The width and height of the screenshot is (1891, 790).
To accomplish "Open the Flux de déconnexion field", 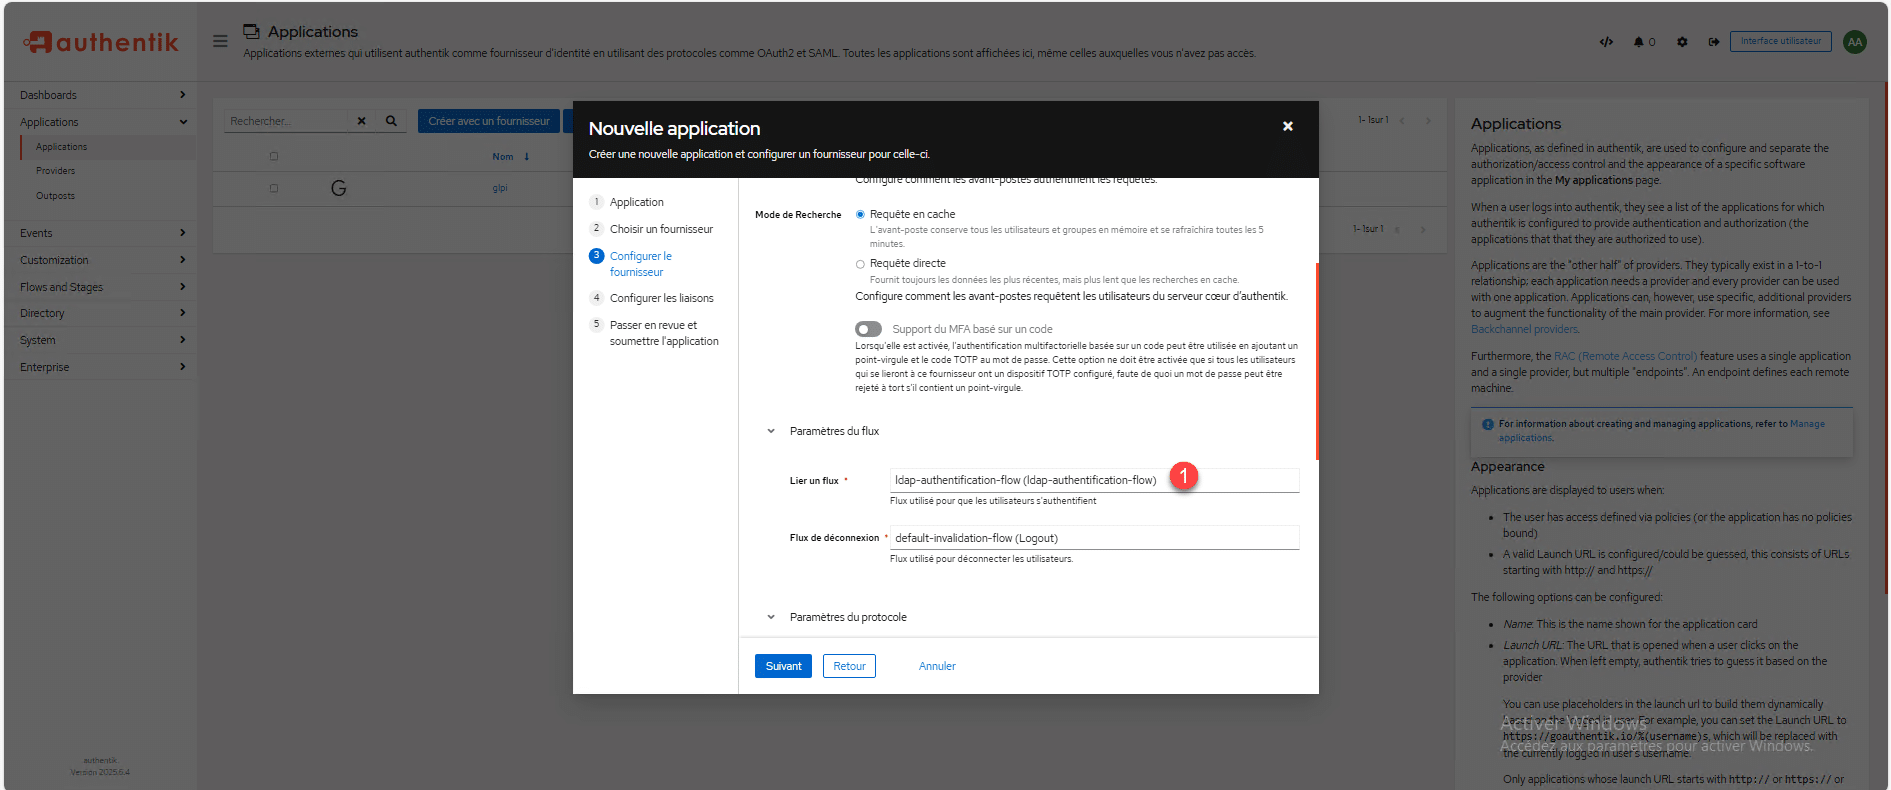I will point(1093,538).
